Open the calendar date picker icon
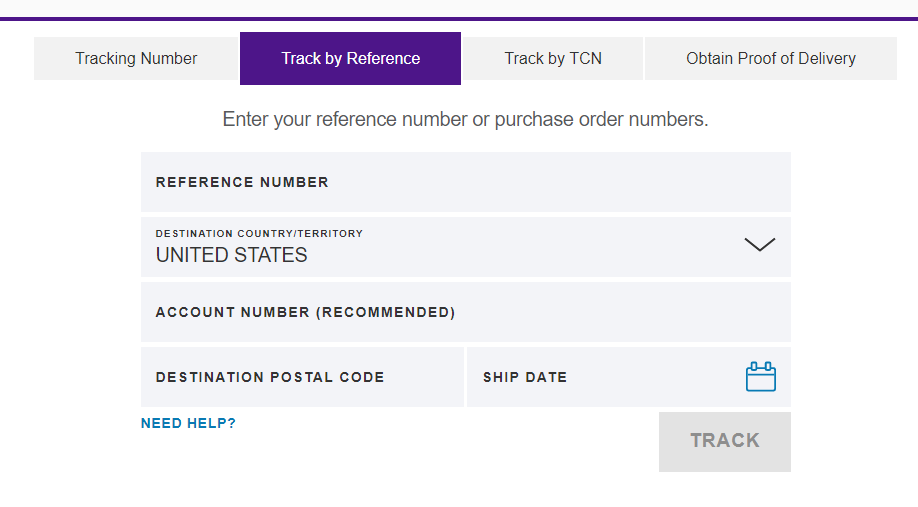This screenshot has width=918, height=507. (x=760, y=377)
